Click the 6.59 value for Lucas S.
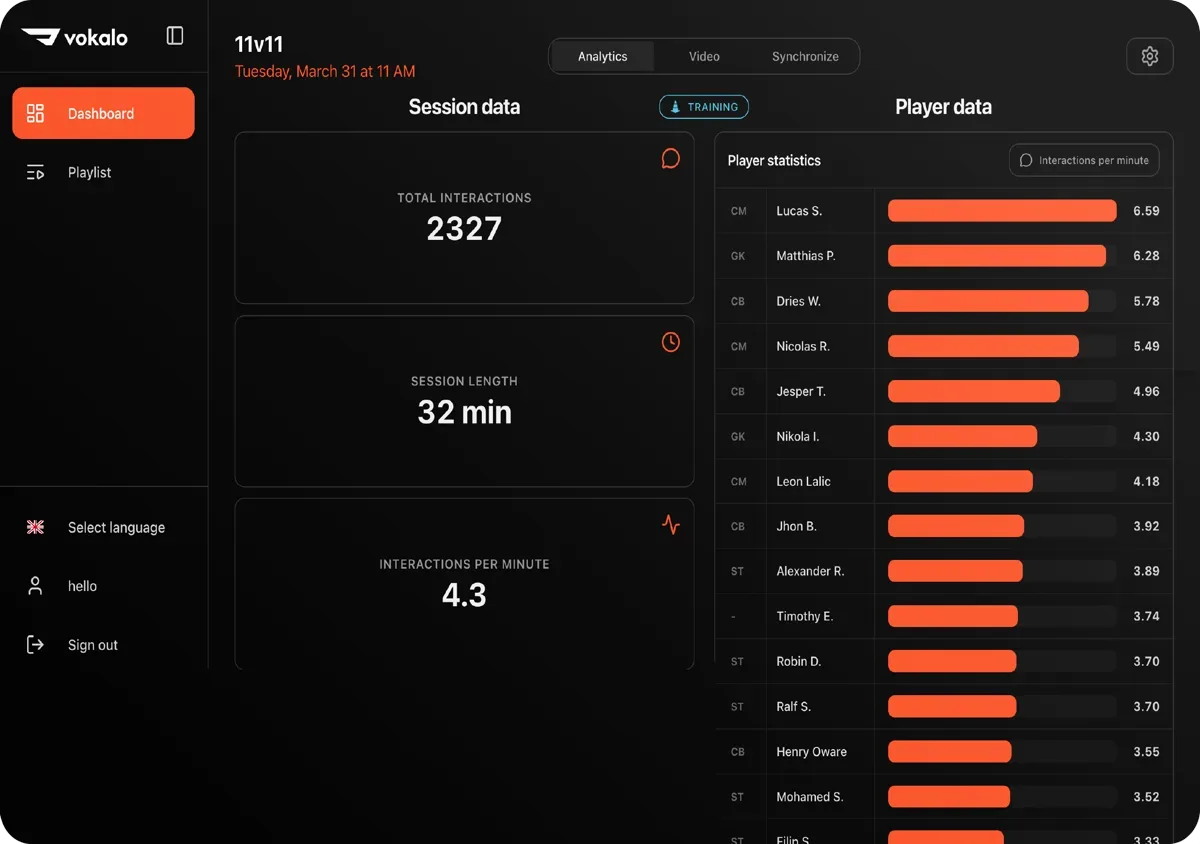This screenshot has height=844, width=1200. click(x=1146, y=211)
